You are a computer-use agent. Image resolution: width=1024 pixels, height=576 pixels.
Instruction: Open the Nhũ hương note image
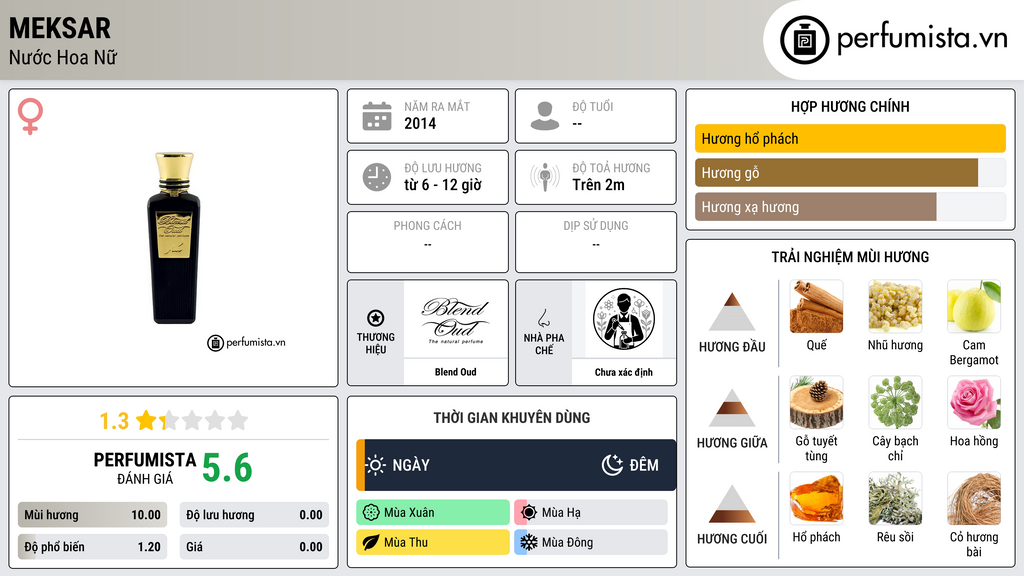click(895, 307)
